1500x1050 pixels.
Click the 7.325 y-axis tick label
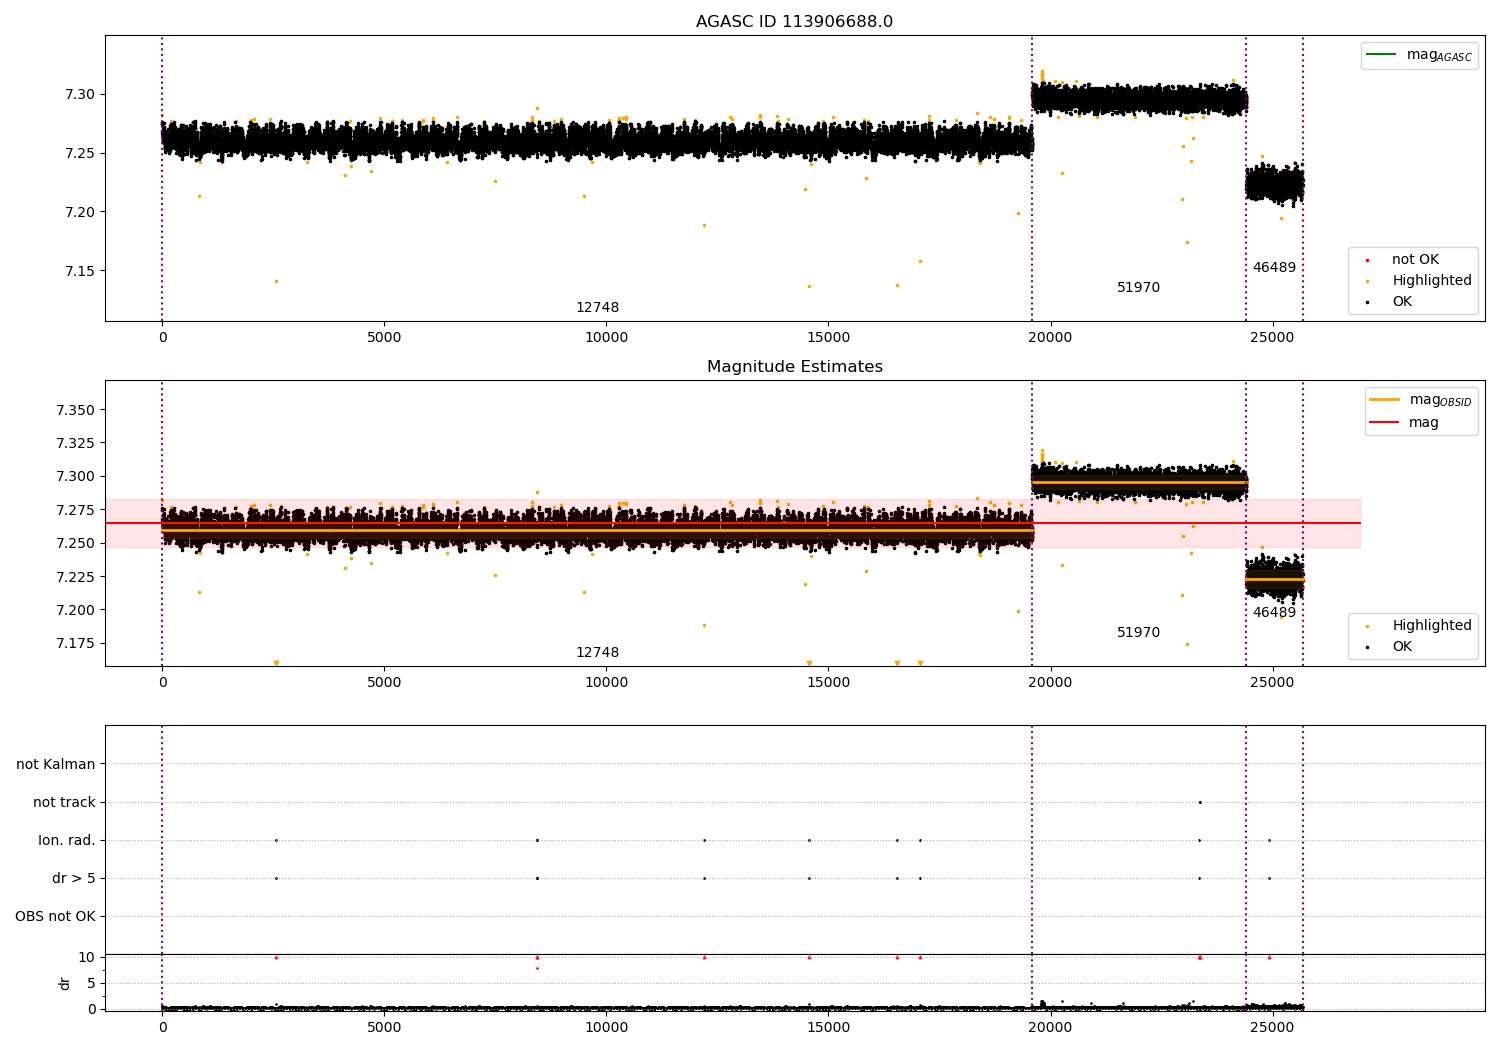coord(76,443)
